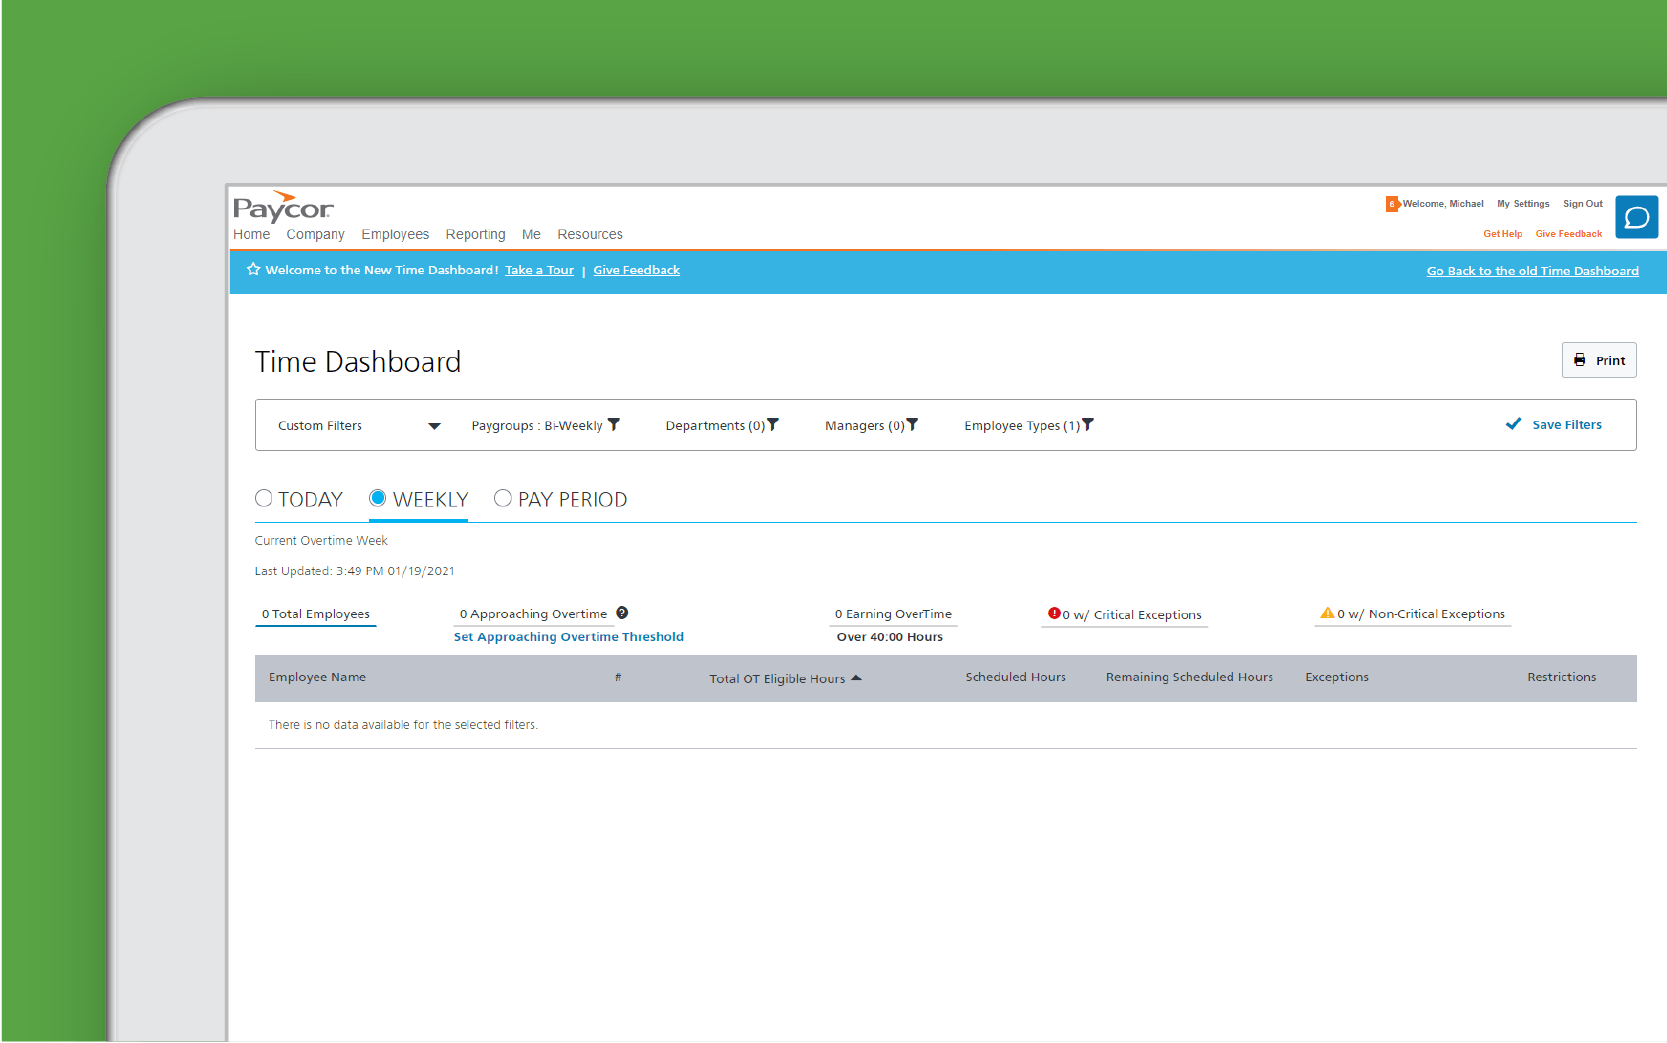Viewport: 1667px width, 1043px height.
Task: Click the Exceptions column header
Action: [x=1337, y=677]
